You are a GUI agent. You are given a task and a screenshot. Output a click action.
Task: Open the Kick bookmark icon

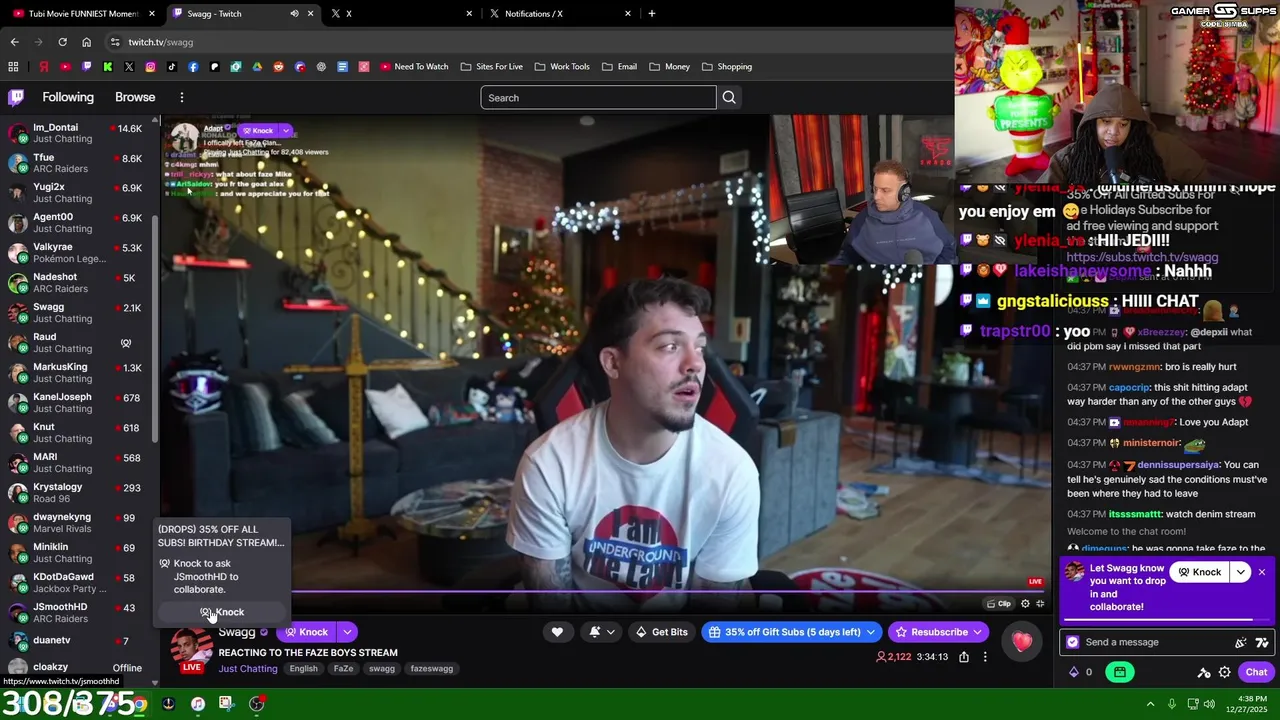107,67
